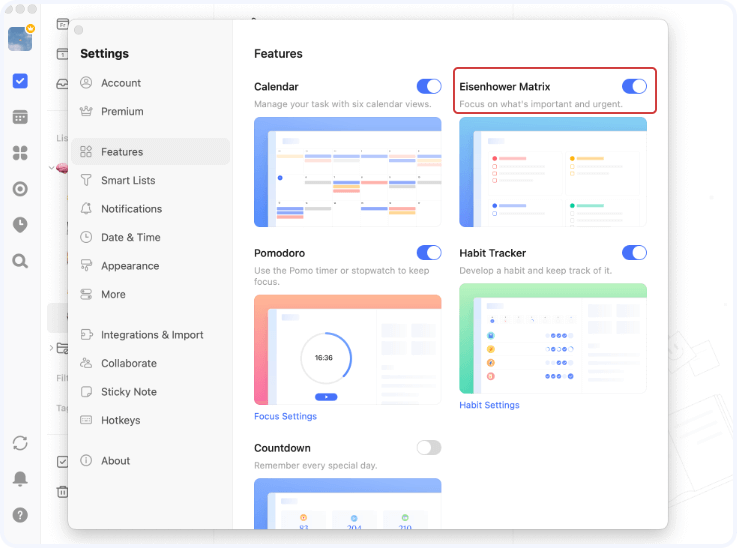Open the Tasks checkbox icon in left rail
Viewport: 737px width, 548px height.
[20, 81]
